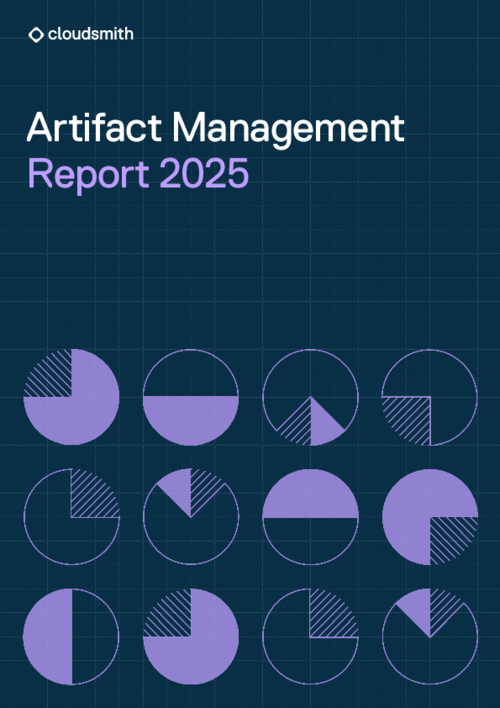Select the circle with small bottom wedges
This screenshot has width=500, height=708.
click(x=310, y=397)
